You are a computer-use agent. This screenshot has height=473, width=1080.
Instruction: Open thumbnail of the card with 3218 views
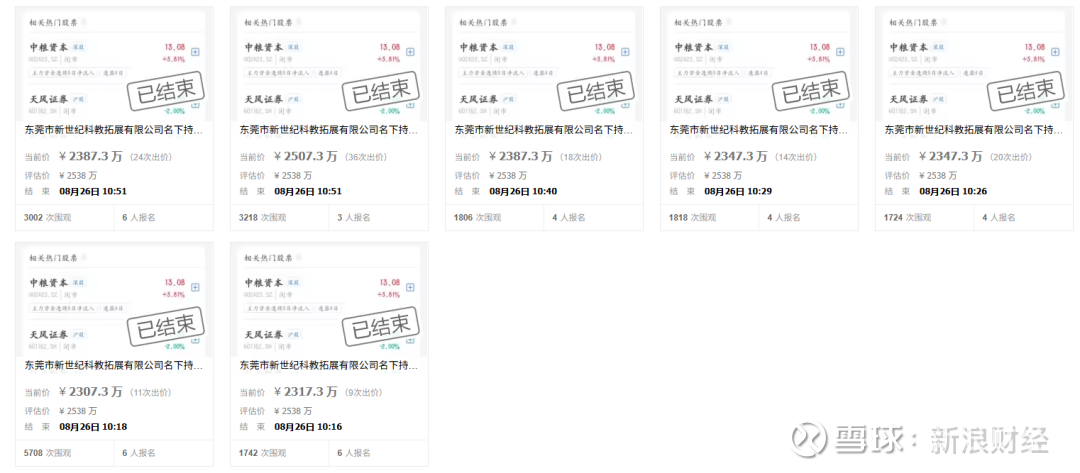point(329,66)
